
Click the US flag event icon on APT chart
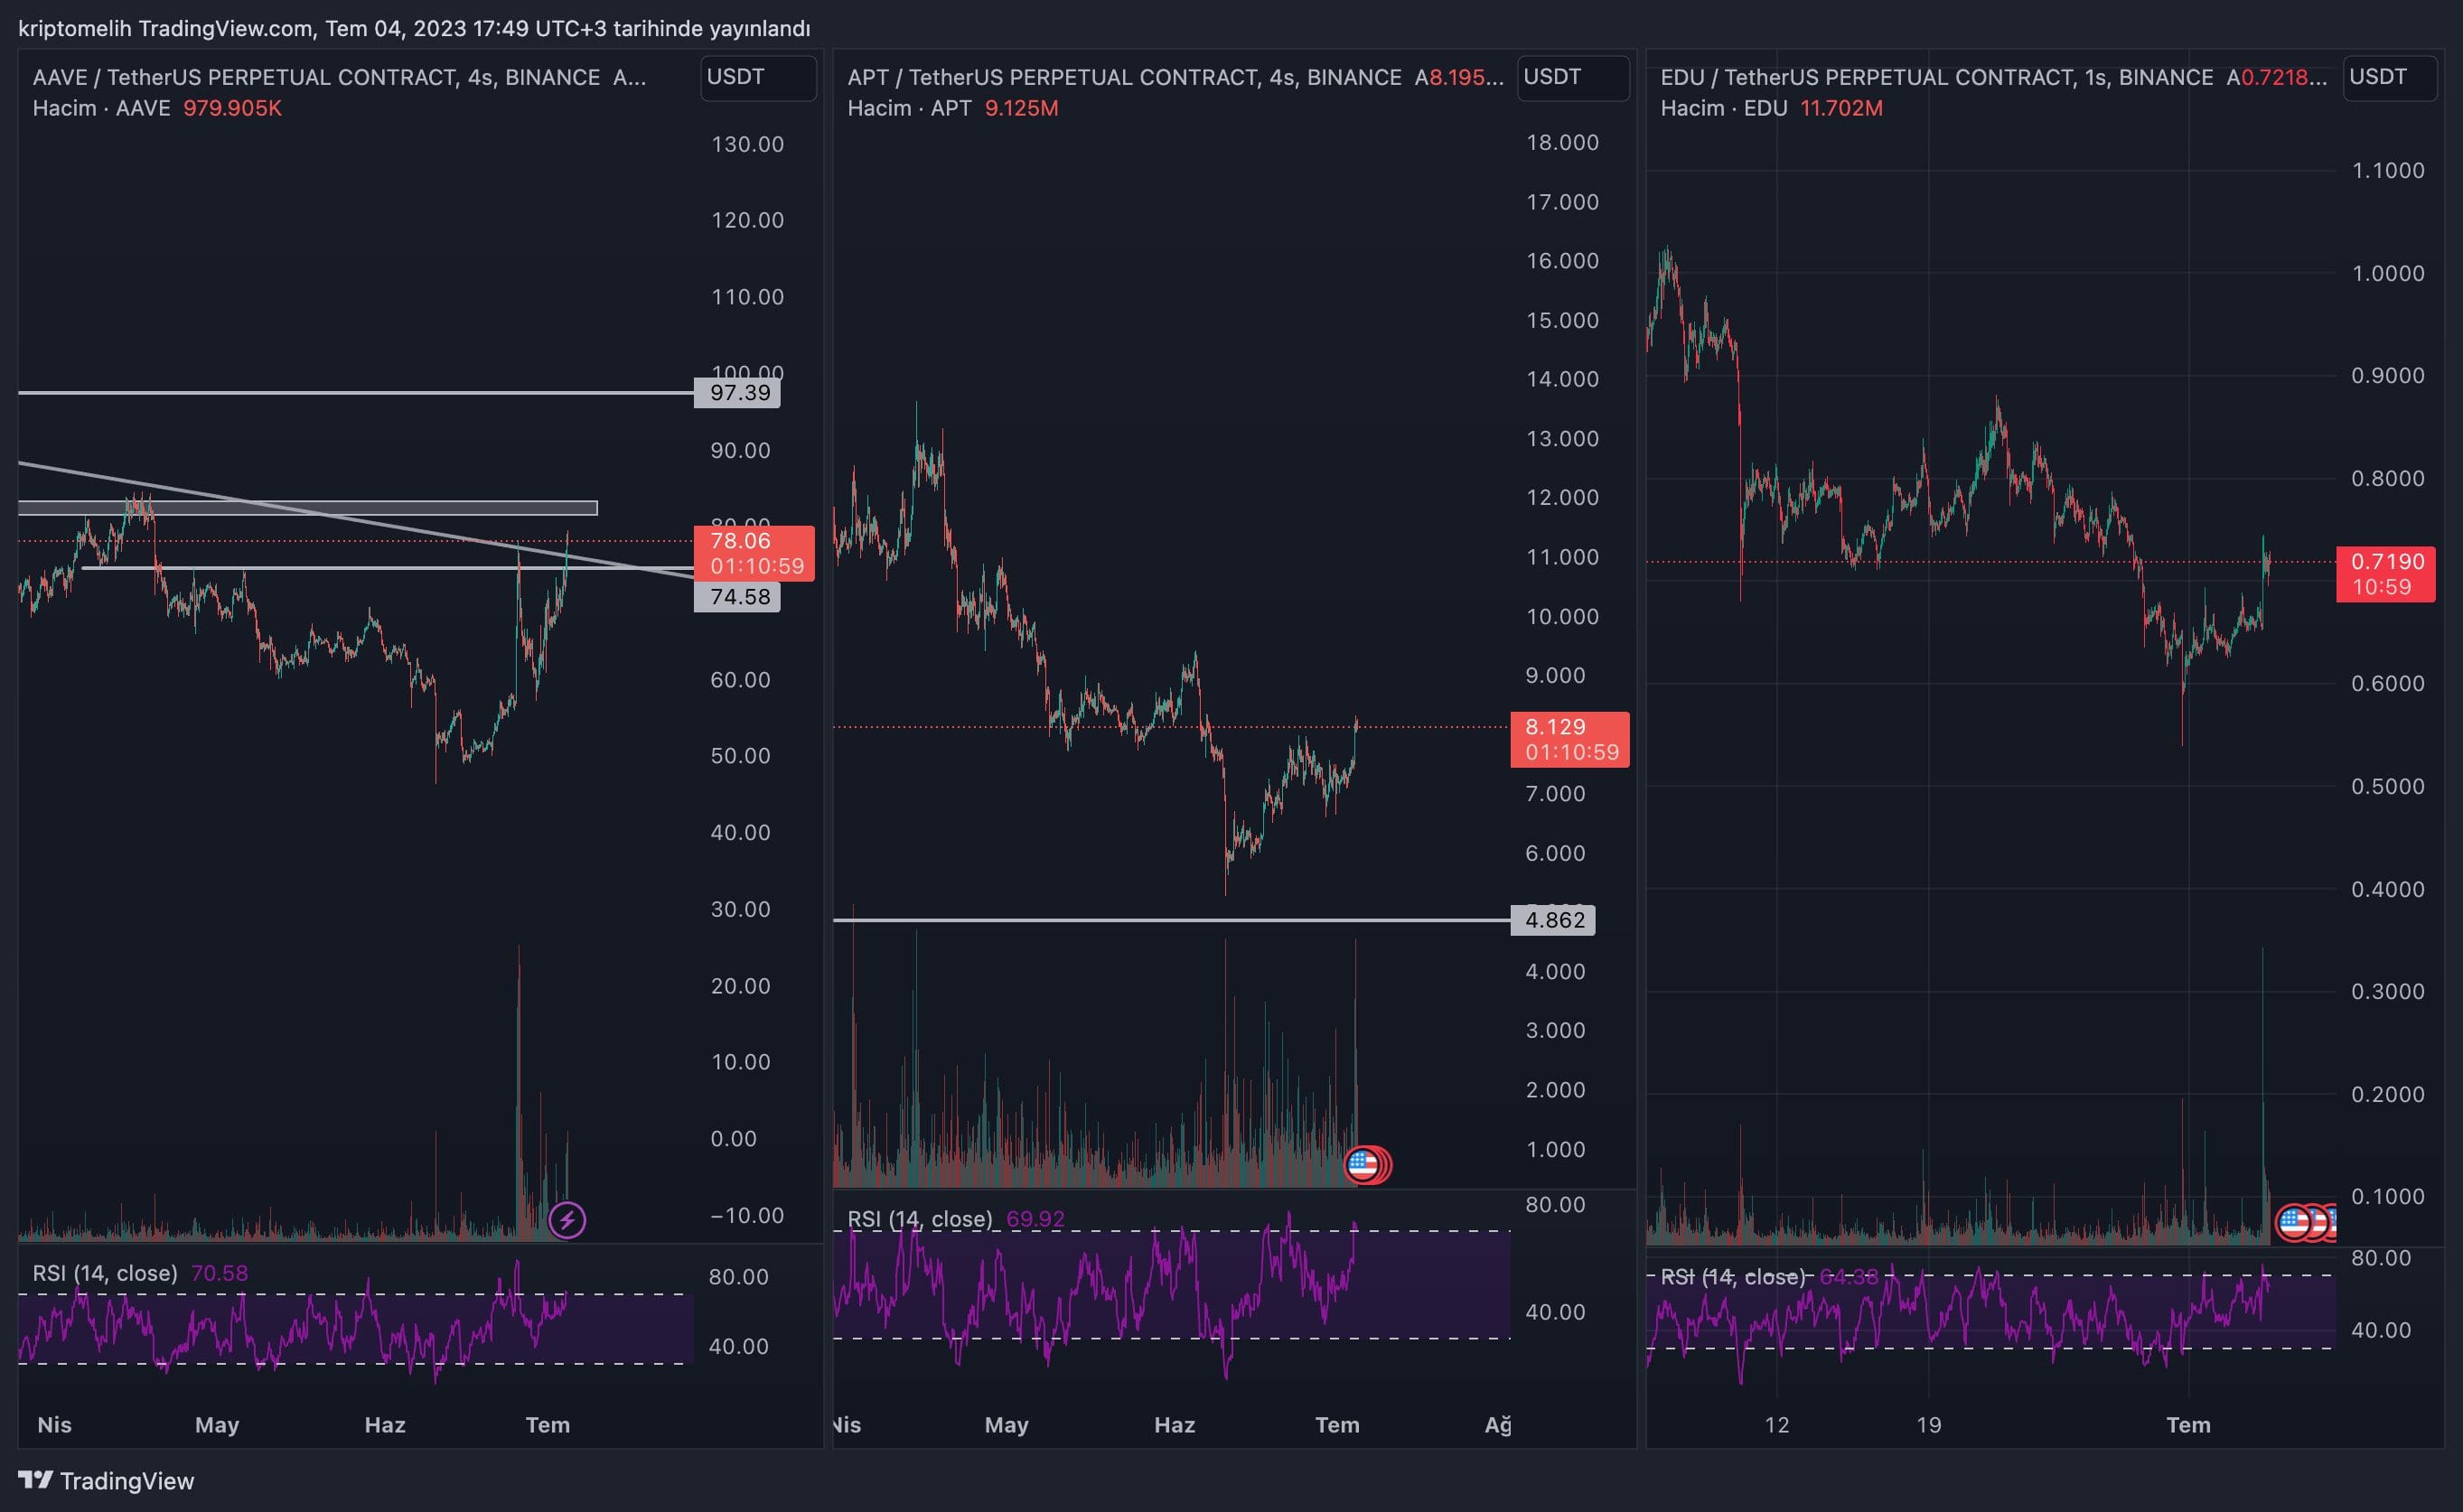click(x=1363, y=1165)
